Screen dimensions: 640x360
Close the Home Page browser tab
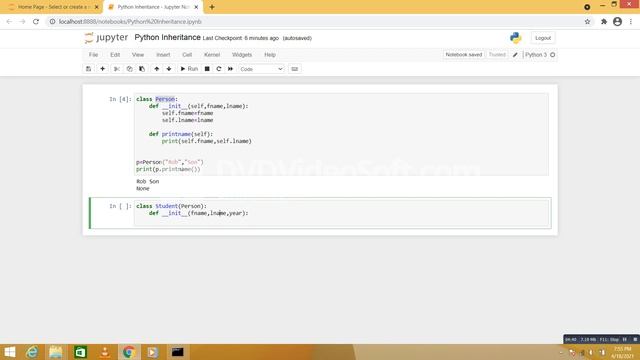point(97,7)
